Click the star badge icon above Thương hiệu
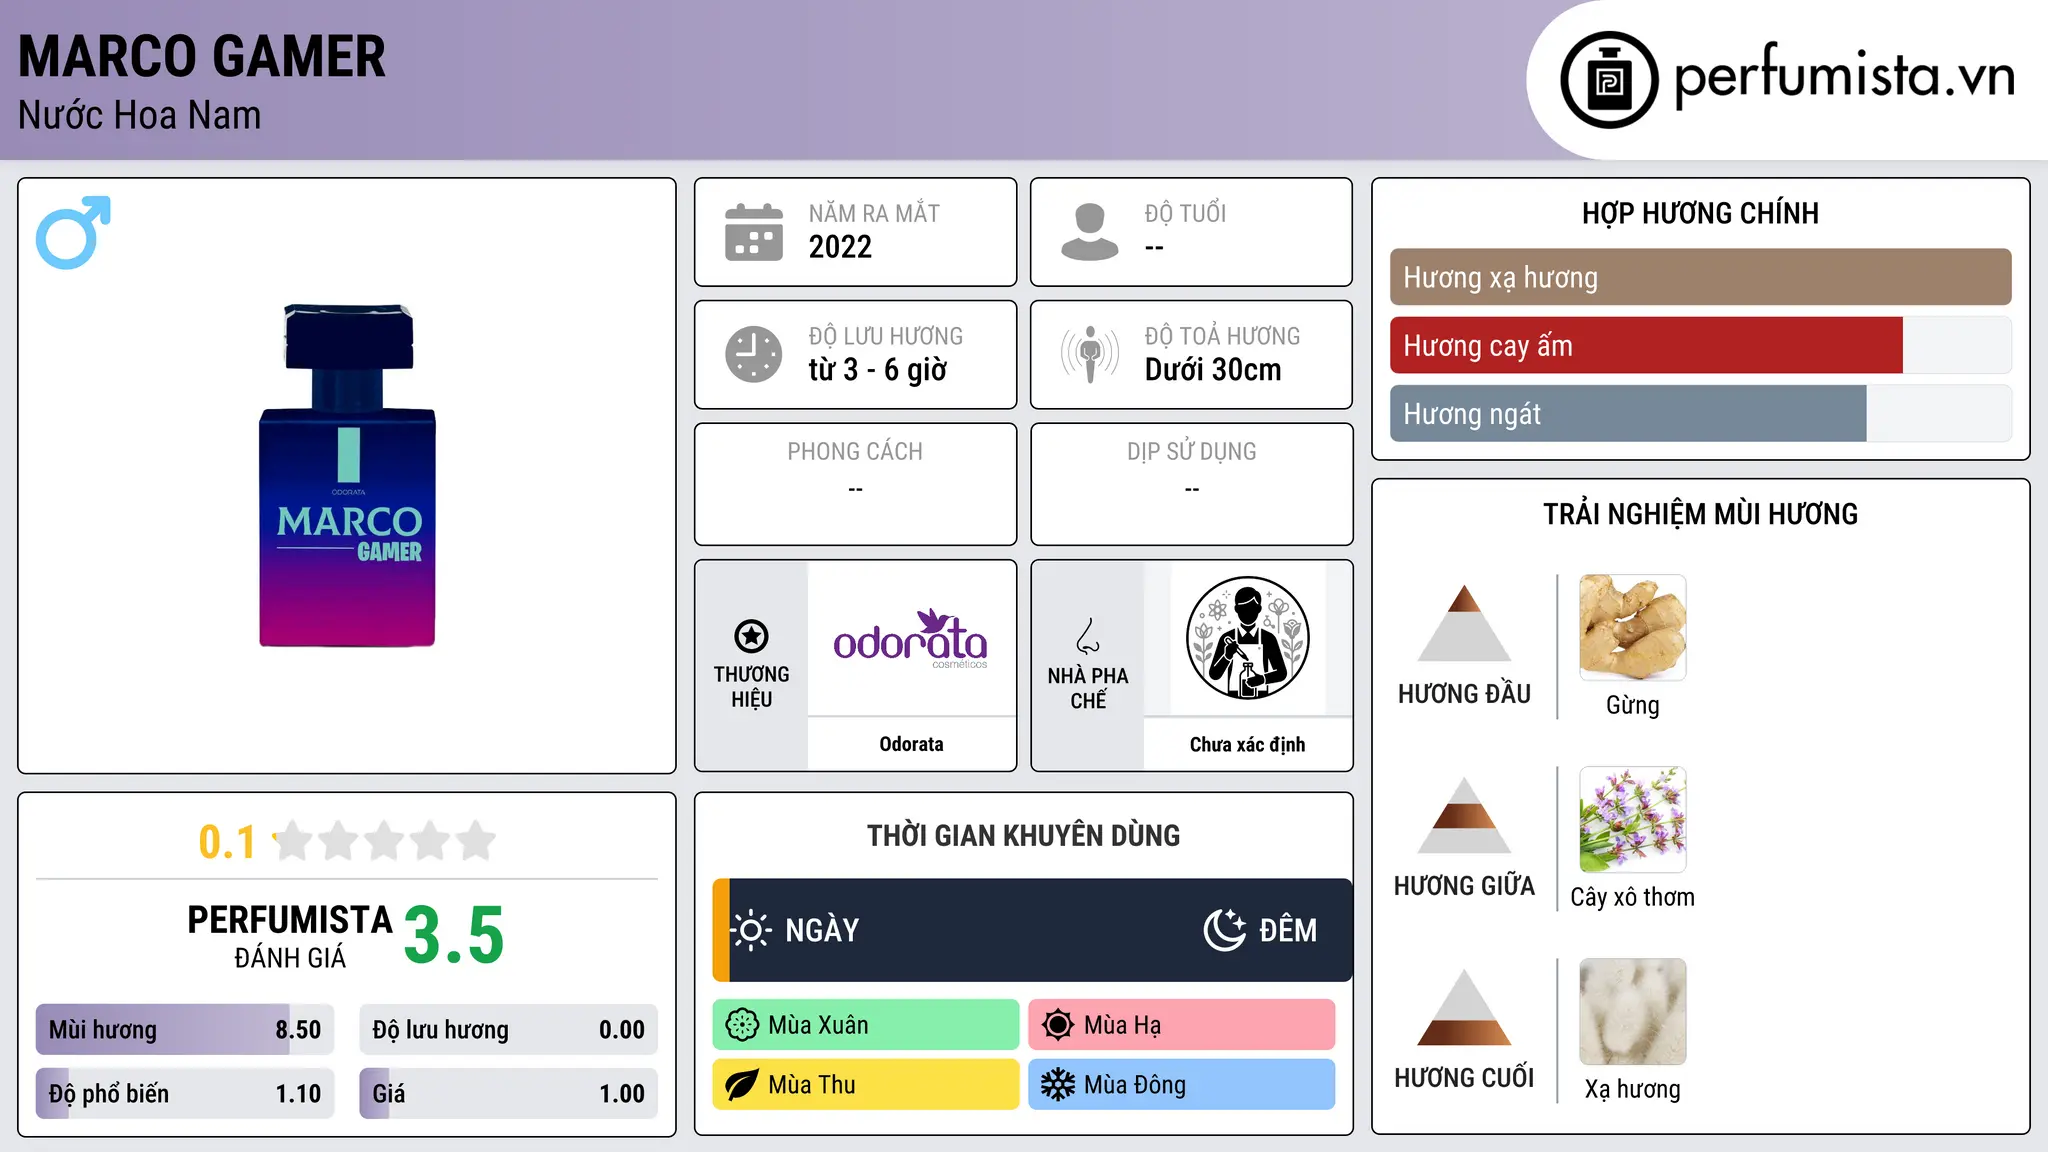 click(x=751, y=636)
